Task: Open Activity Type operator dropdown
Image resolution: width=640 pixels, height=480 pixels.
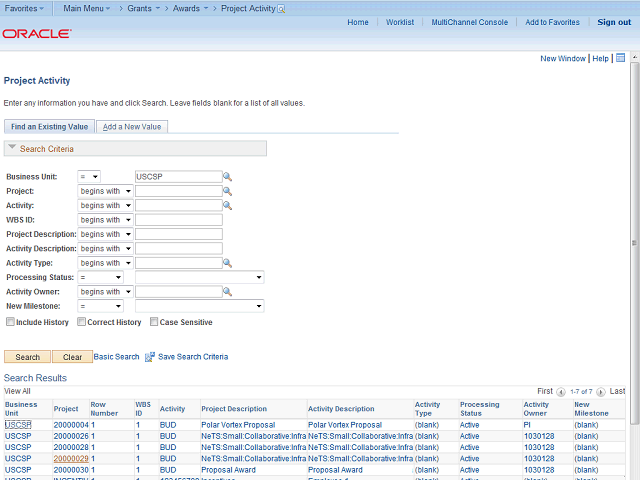Action: point(105,263)
